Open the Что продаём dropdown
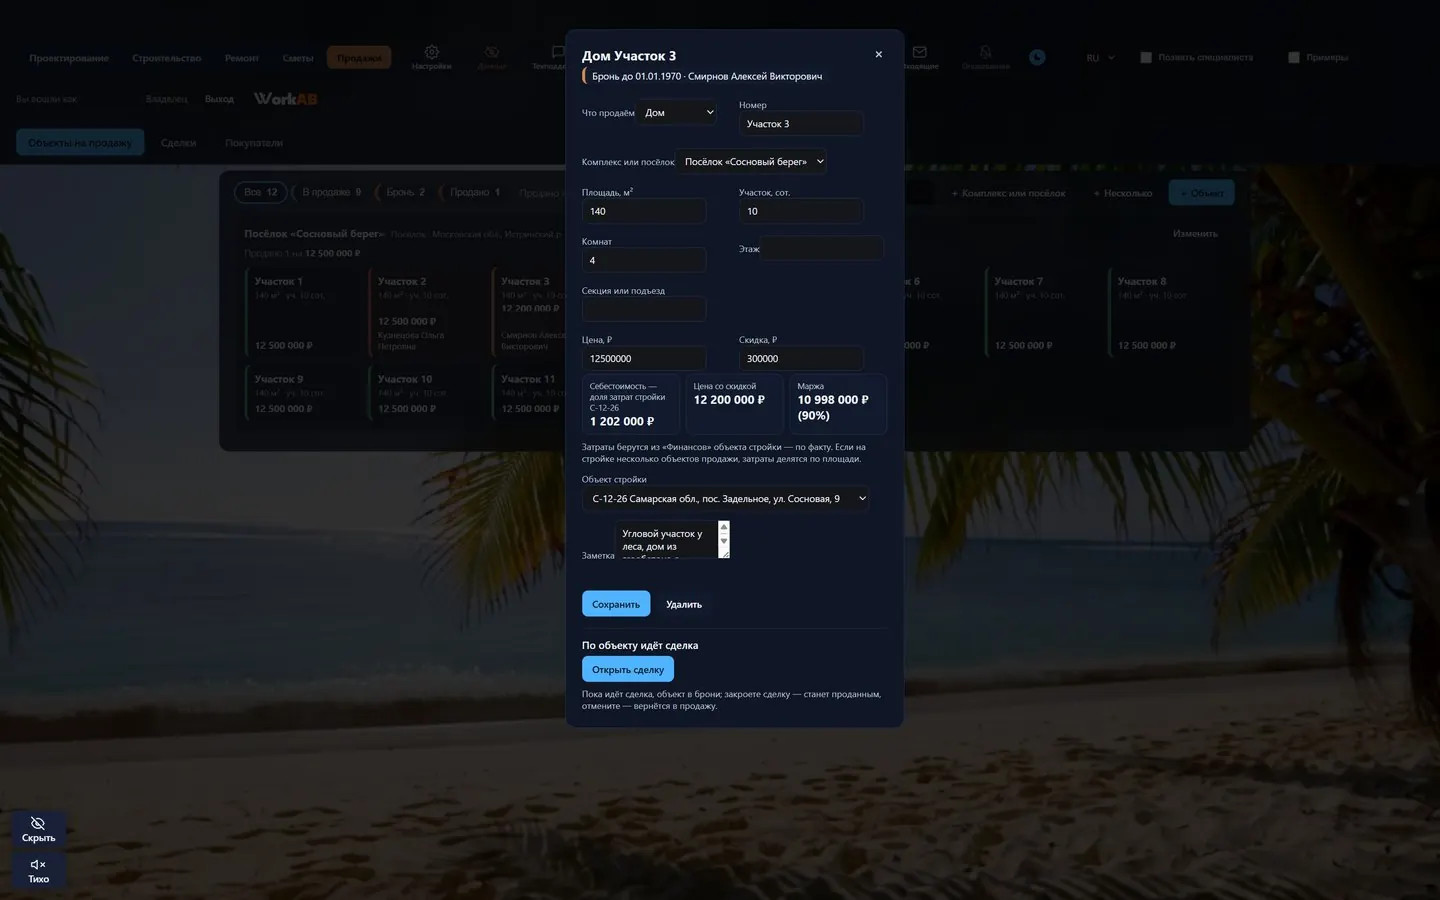The height and width of the screenshot is (900, 1440). click(679, 112)
